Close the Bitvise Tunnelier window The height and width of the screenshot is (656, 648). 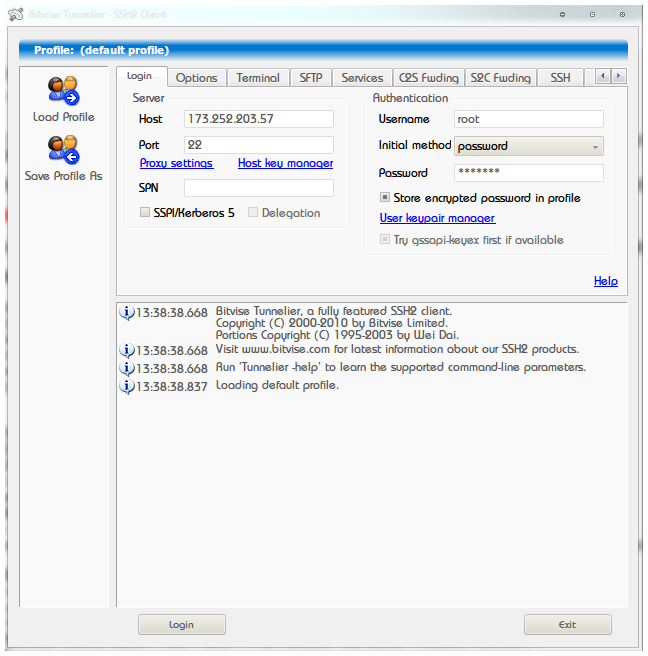point(622,15)
